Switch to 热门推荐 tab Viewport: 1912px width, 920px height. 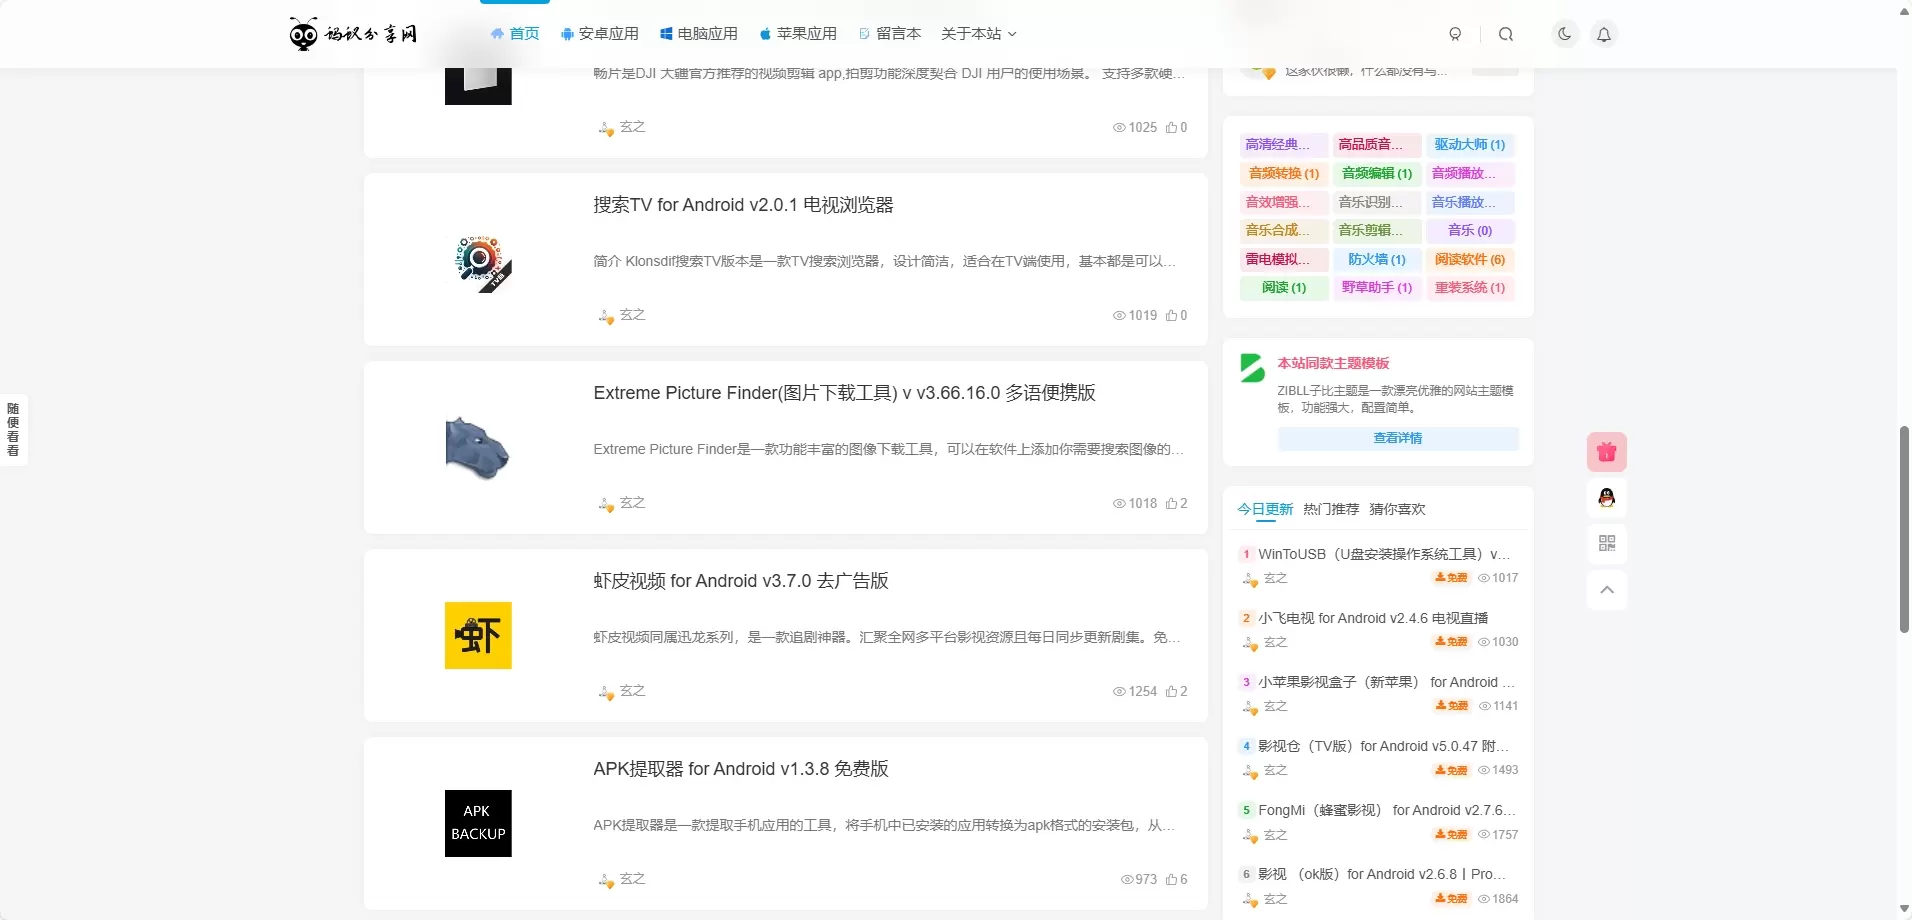pos(1331,509)
